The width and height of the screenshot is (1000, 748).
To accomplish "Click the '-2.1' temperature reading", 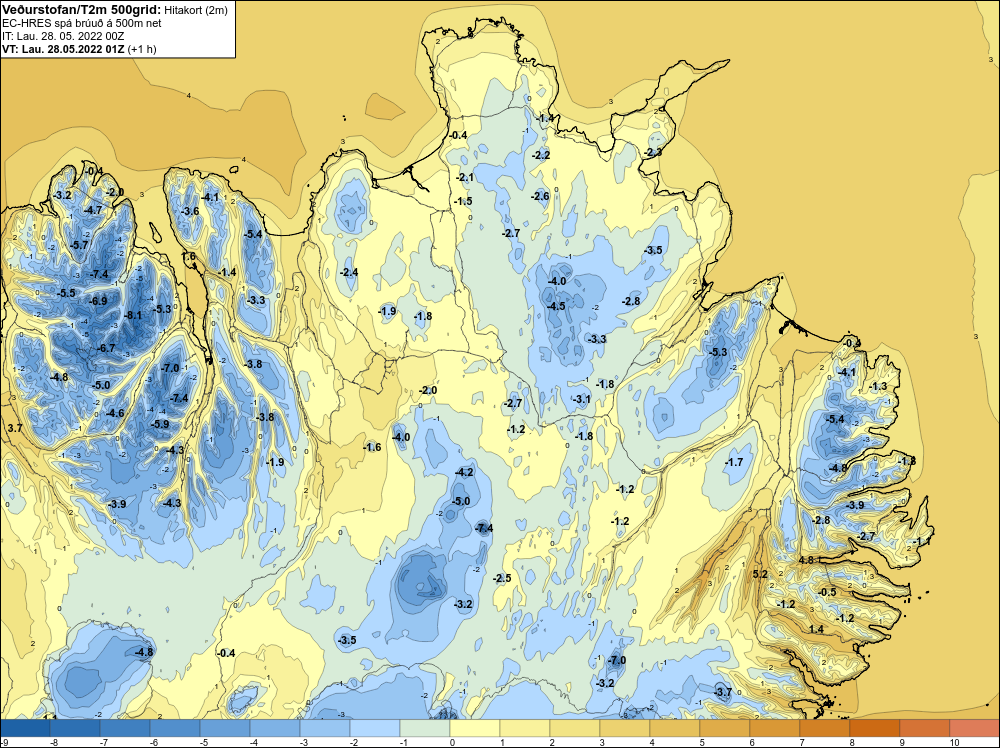I will point(465,177).
